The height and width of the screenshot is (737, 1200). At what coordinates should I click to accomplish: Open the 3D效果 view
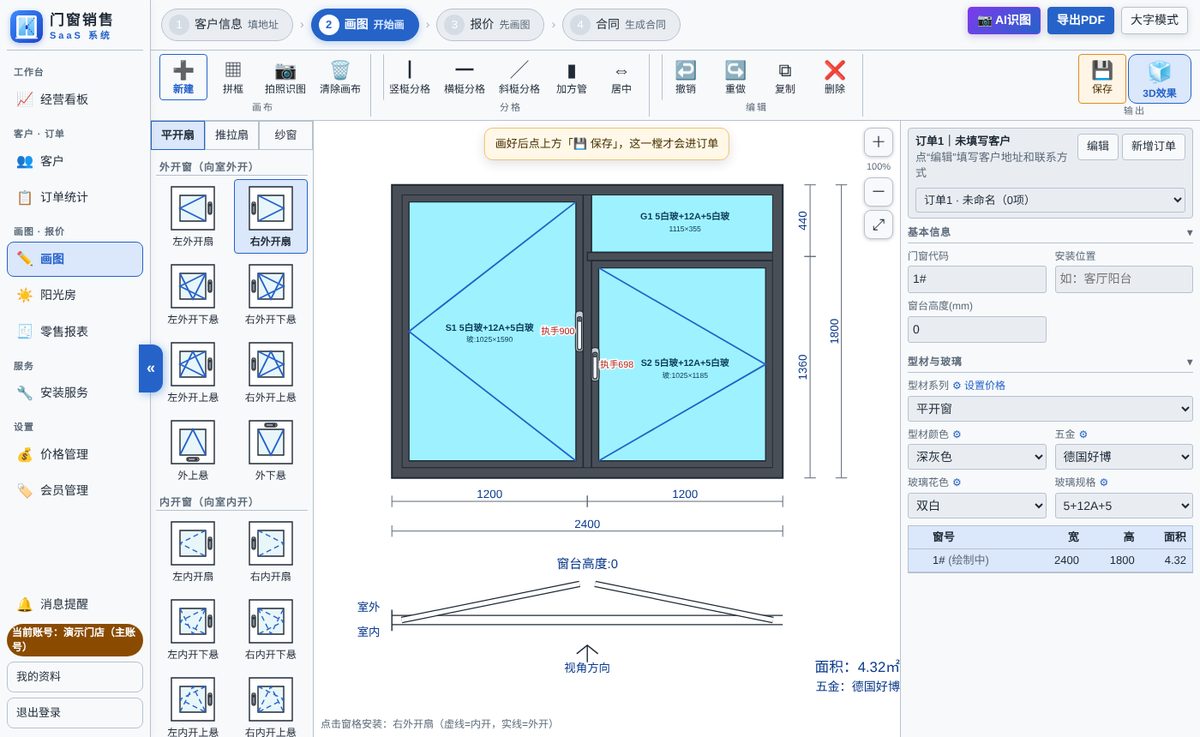pyautogui.click(x=1159, y=78)
